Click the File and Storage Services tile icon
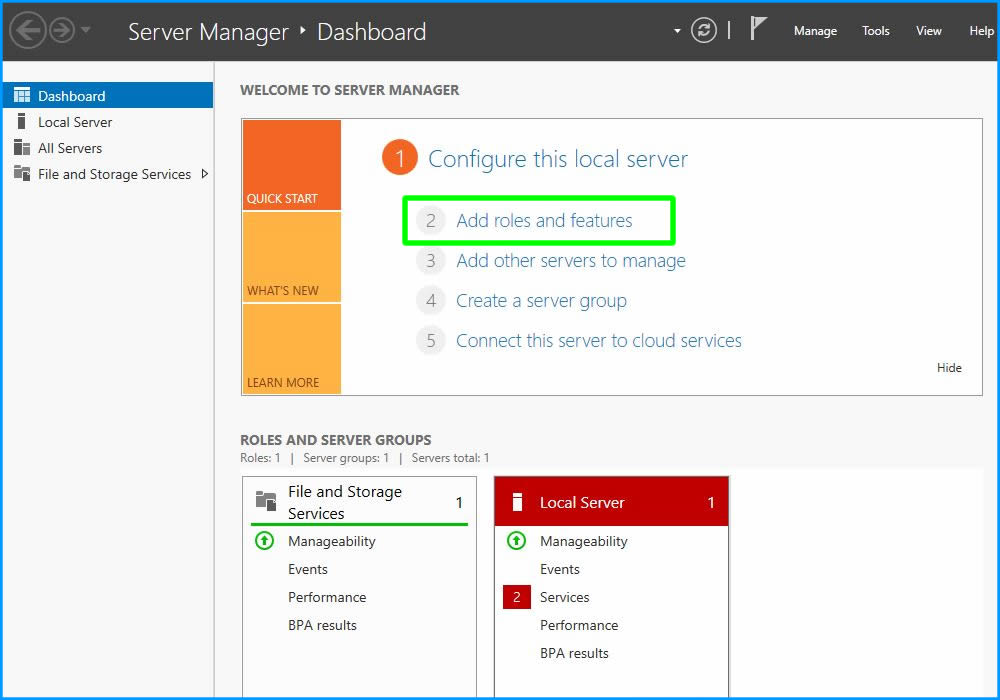This screenshot has width=1000, height=700. (x=266, y=501)
